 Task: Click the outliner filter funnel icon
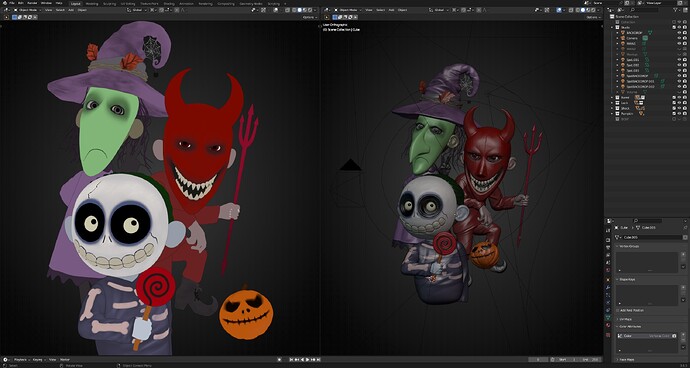(x=675, y=10)
